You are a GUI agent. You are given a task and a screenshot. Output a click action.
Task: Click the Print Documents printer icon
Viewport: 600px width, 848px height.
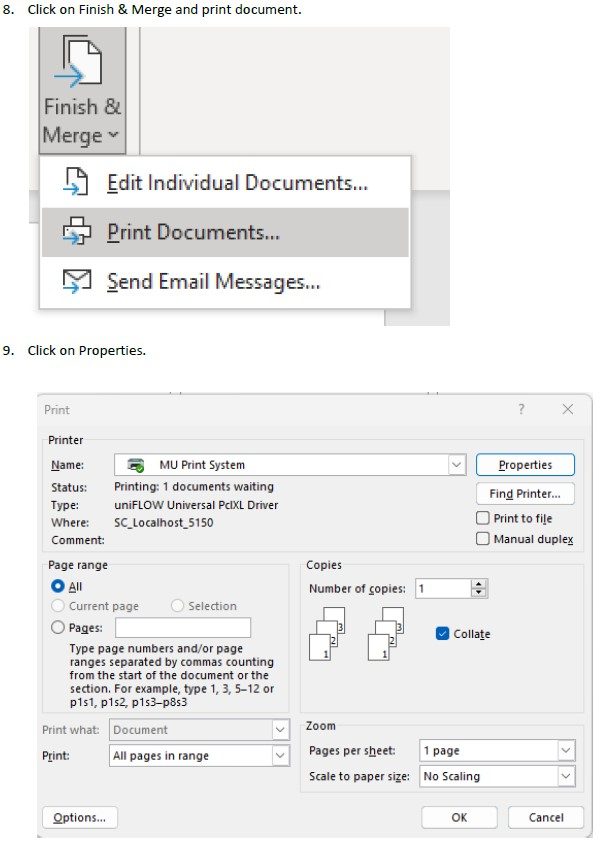coord(77,233)
